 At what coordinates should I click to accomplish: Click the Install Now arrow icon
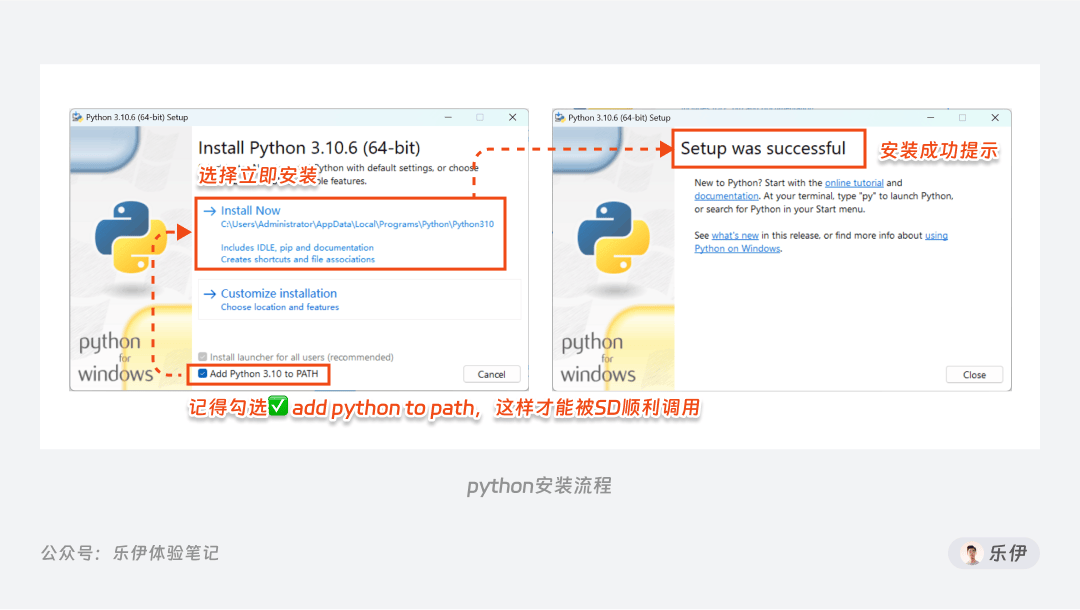pos(209,211)
